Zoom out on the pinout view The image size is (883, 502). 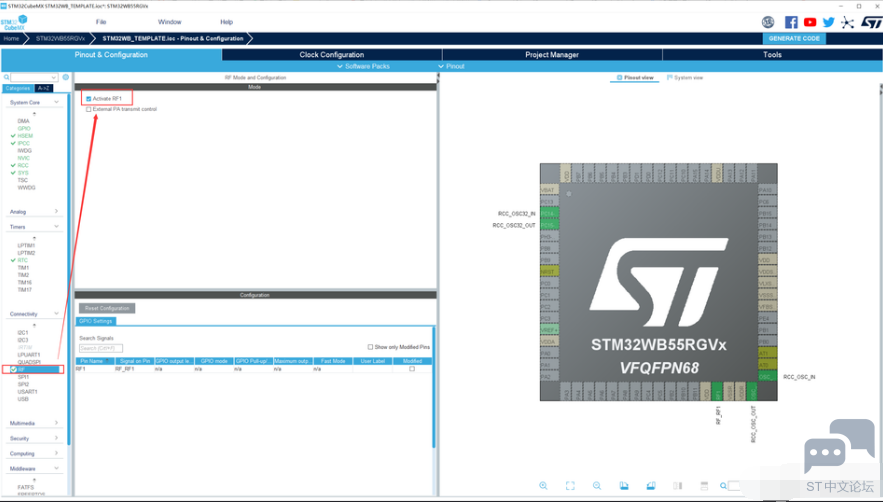(x=597, y=486)
